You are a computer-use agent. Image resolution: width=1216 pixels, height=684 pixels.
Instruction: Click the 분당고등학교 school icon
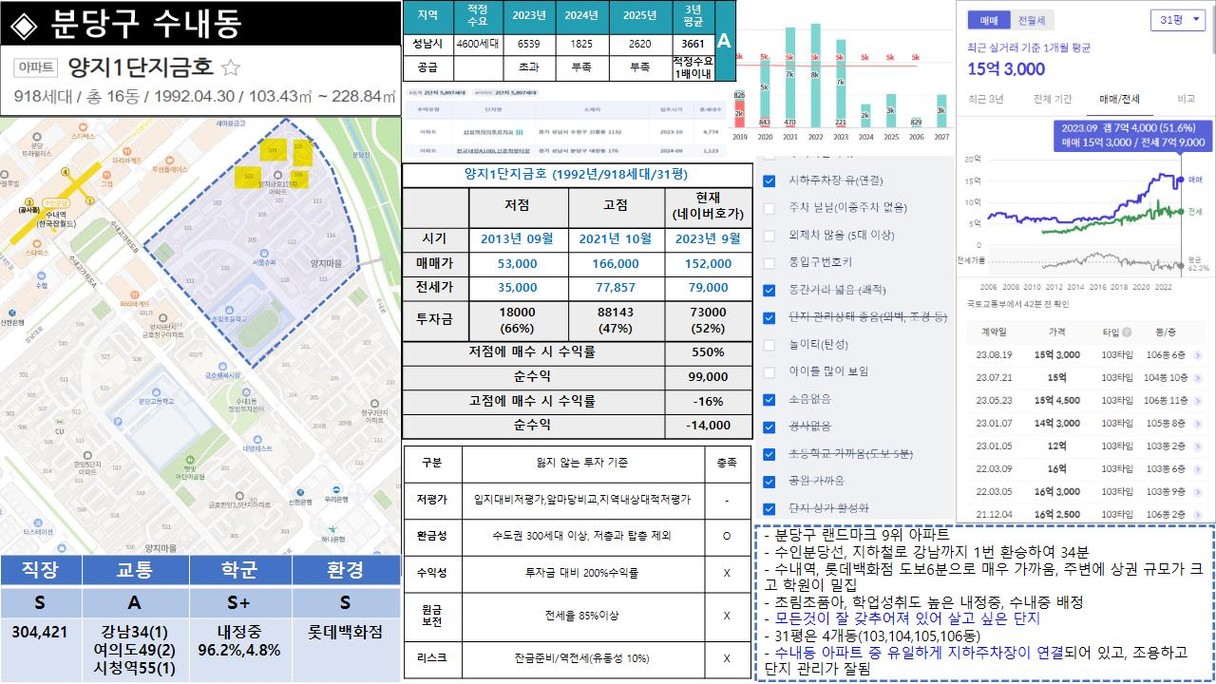coord(156,392)
